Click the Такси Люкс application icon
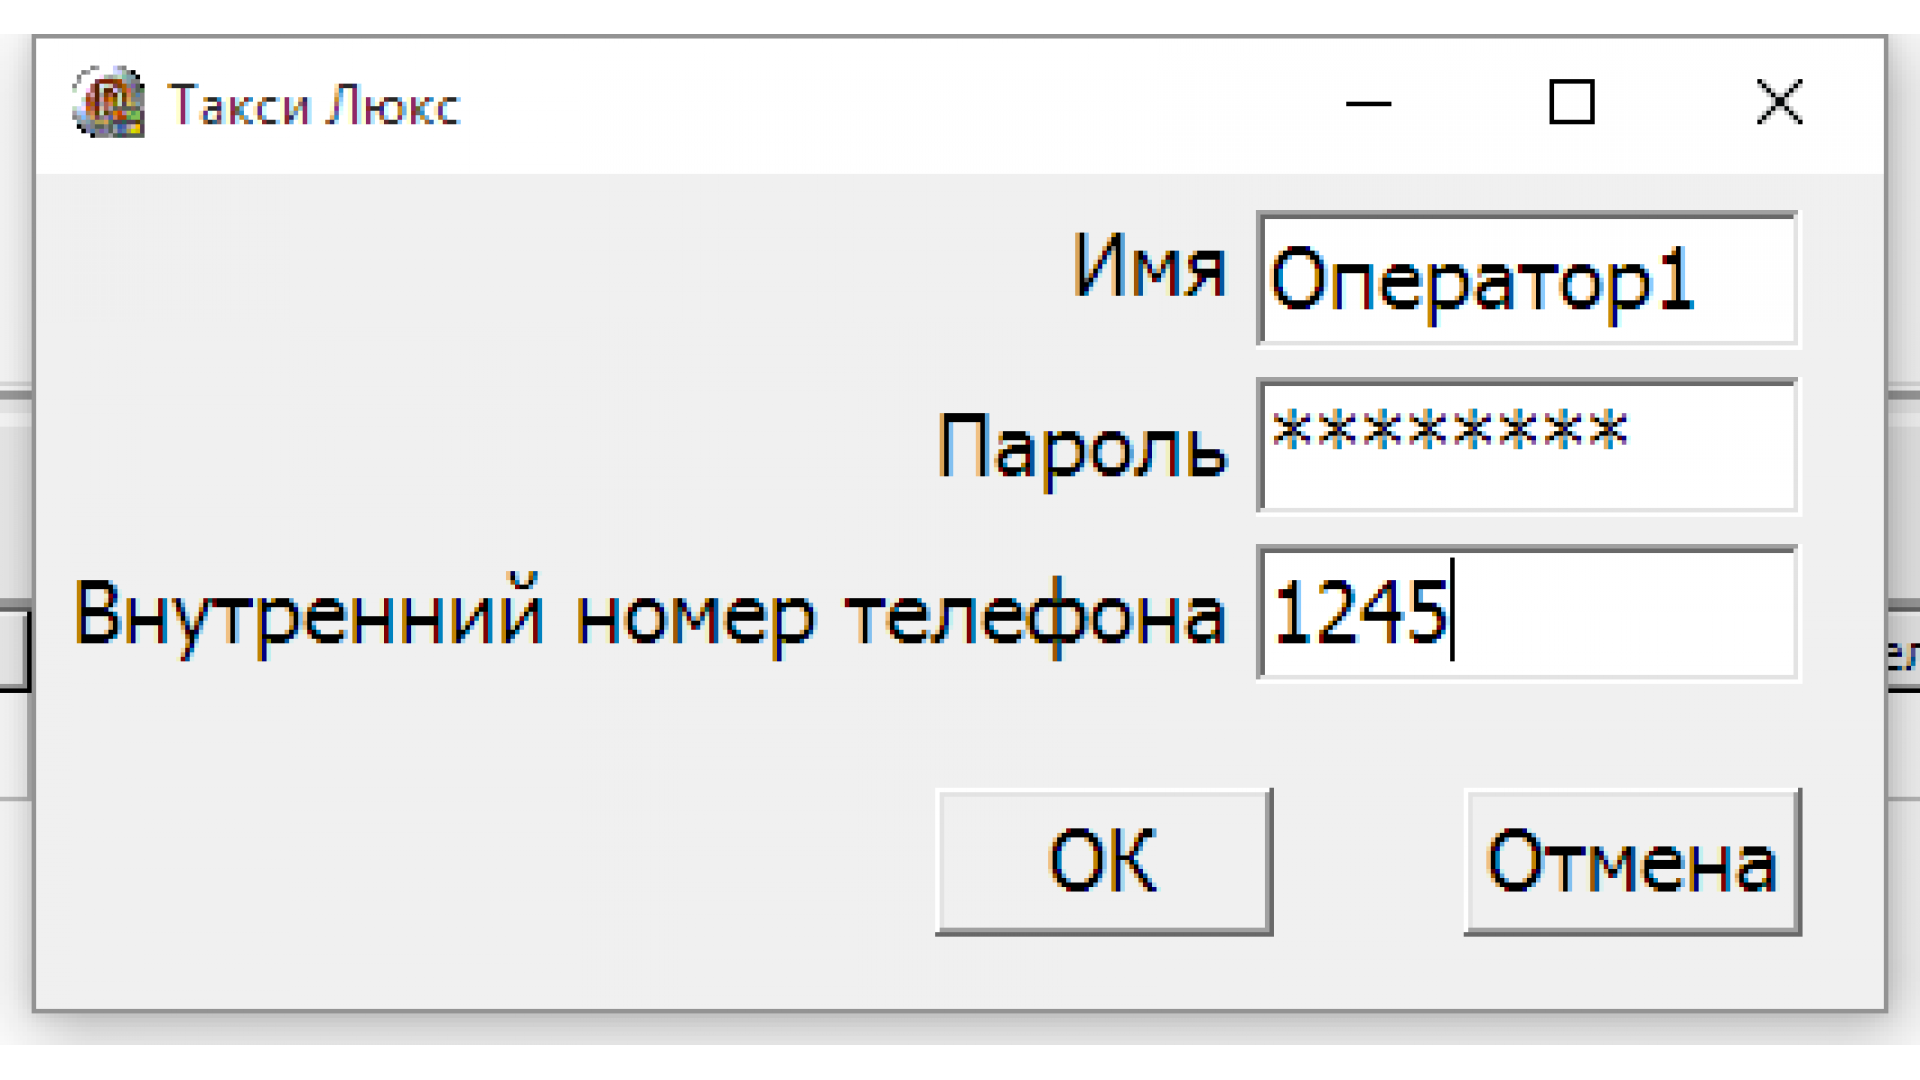The image size is (1920, 1080). (108, 102)
